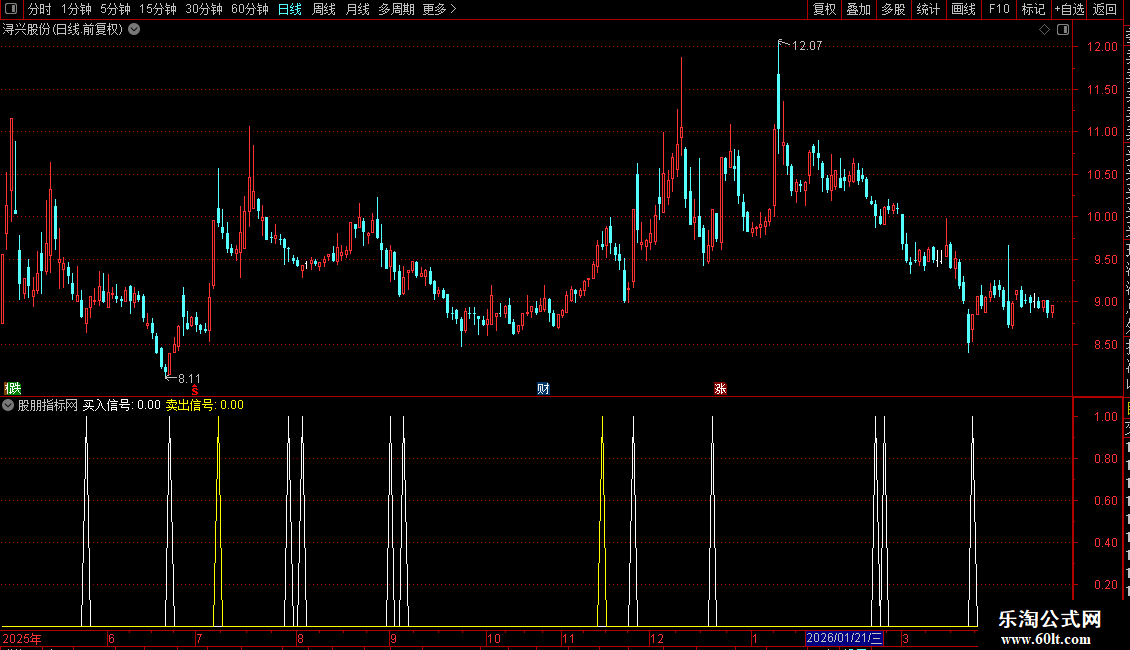Click the 复权 adjustment button

(824, 9)
